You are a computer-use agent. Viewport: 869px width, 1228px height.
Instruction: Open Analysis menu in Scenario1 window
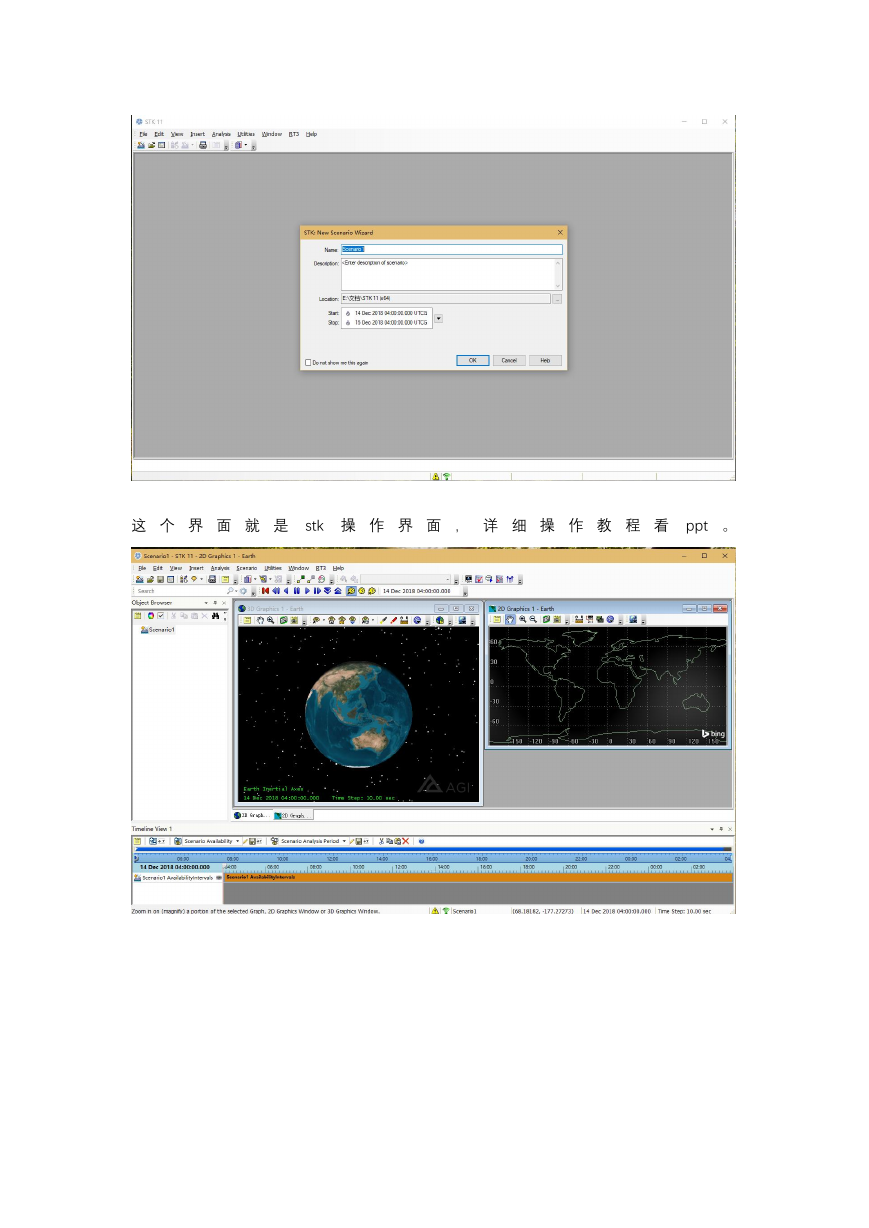(220, 567)
